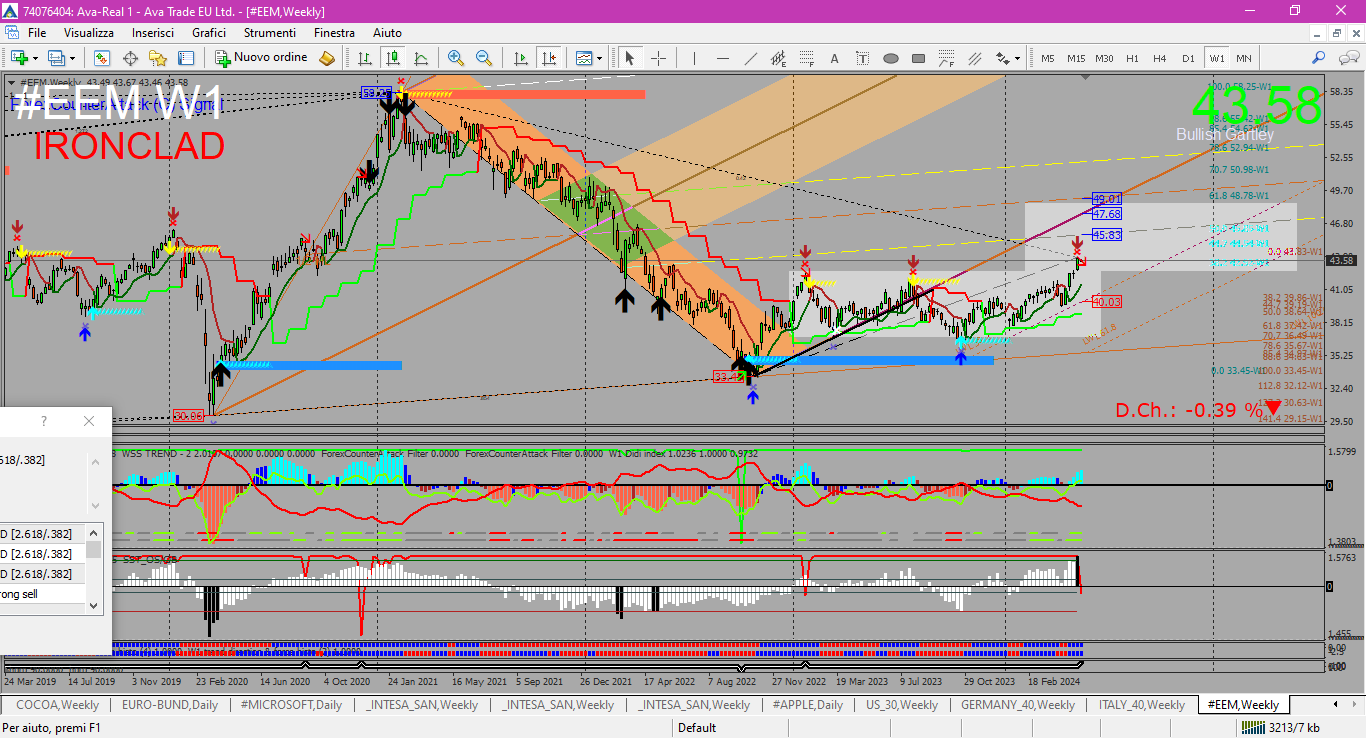1366x738 pixels.
Task: Open the Visualizza menu
Action: coord(89,33)
